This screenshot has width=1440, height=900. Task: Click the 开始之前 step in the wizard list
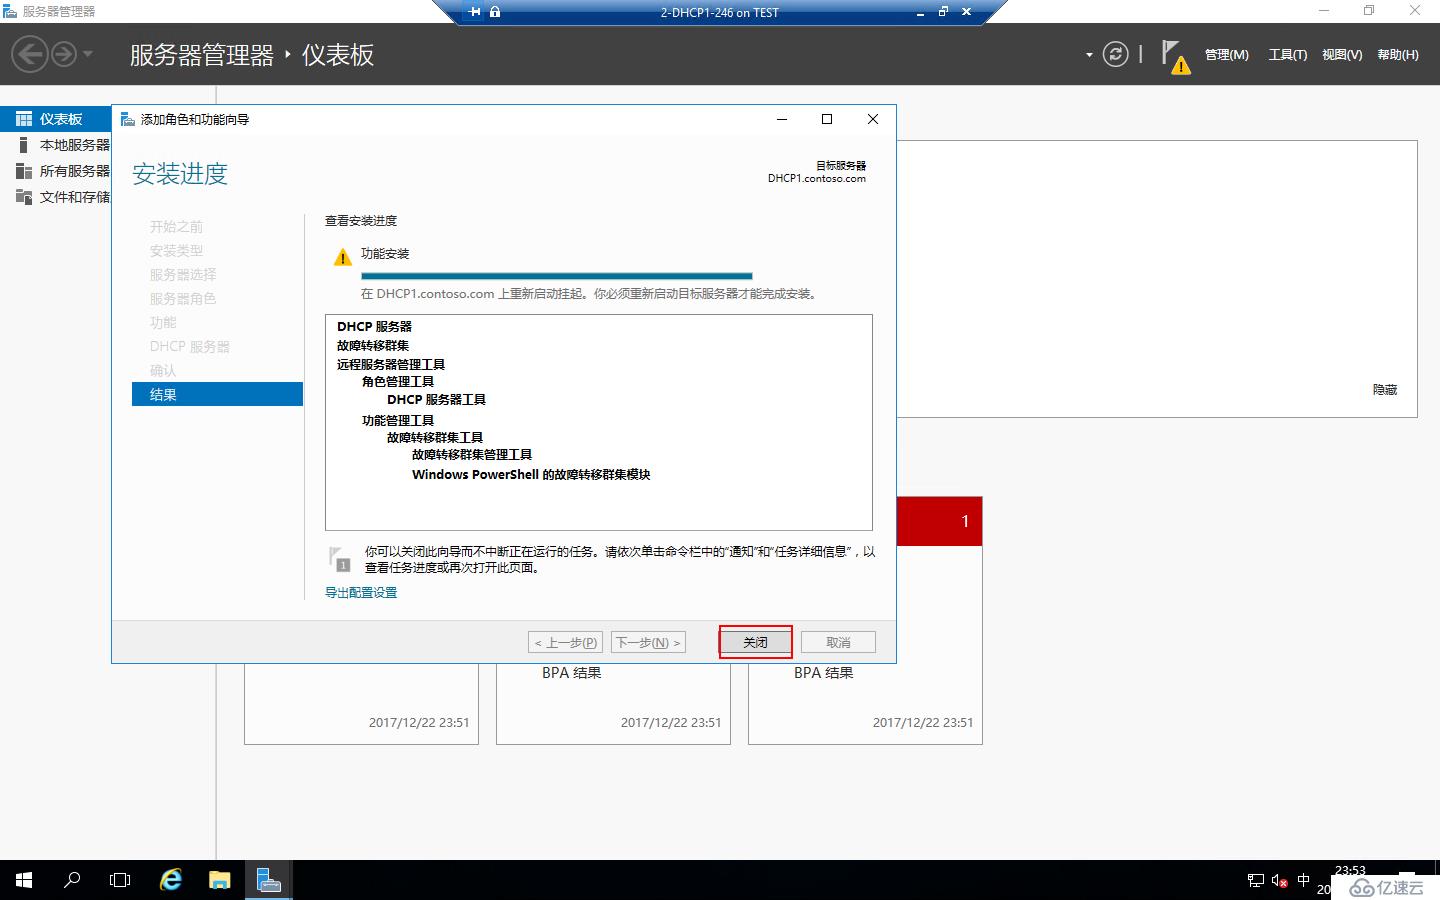click(176, 227)
